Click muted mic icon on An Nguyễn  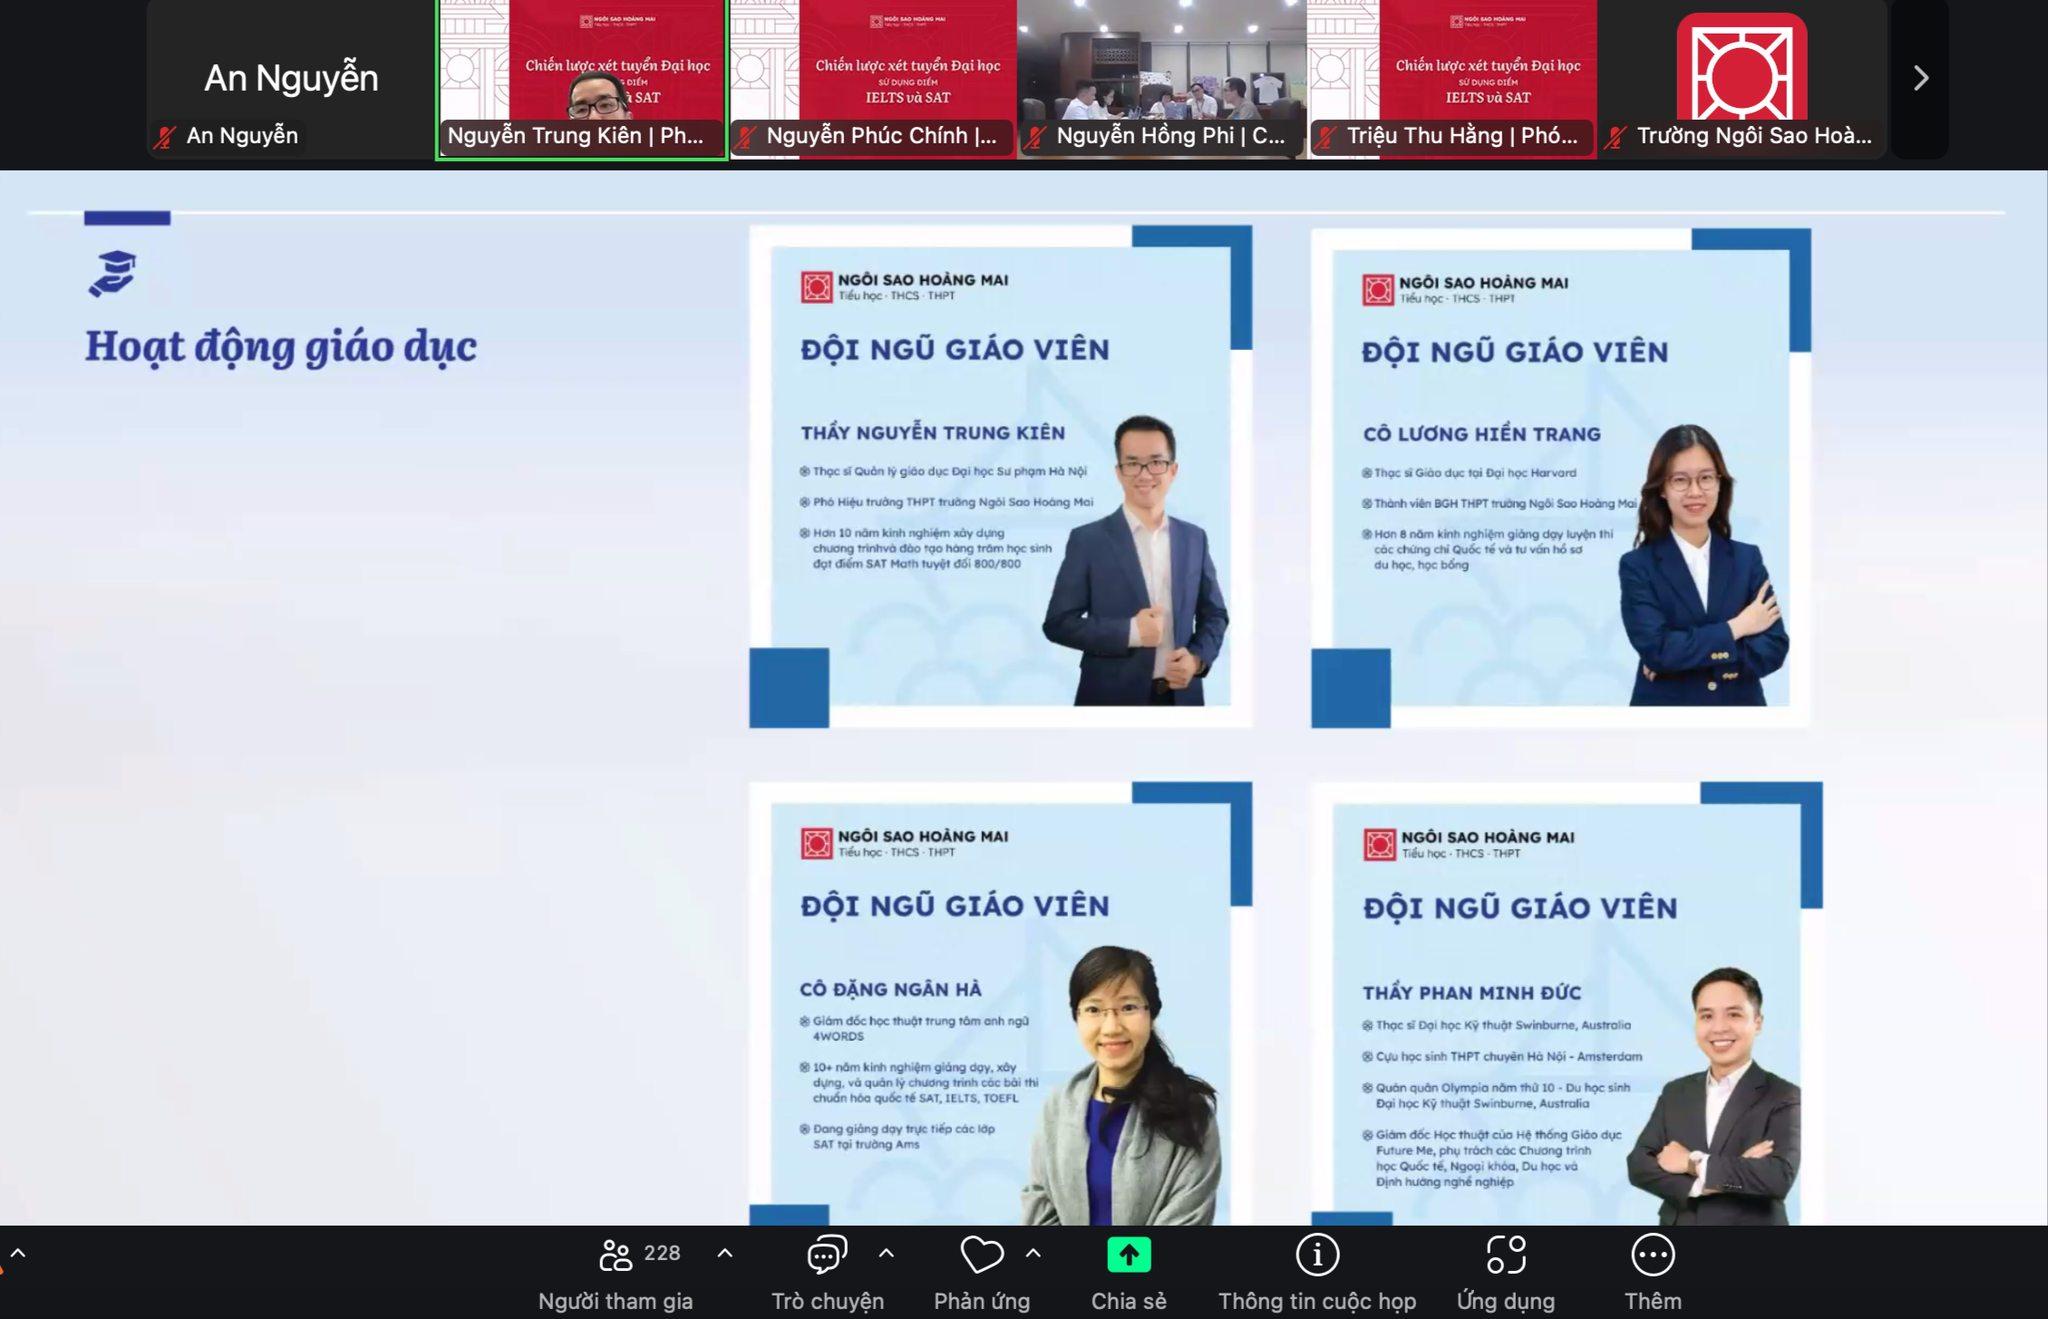166,137
